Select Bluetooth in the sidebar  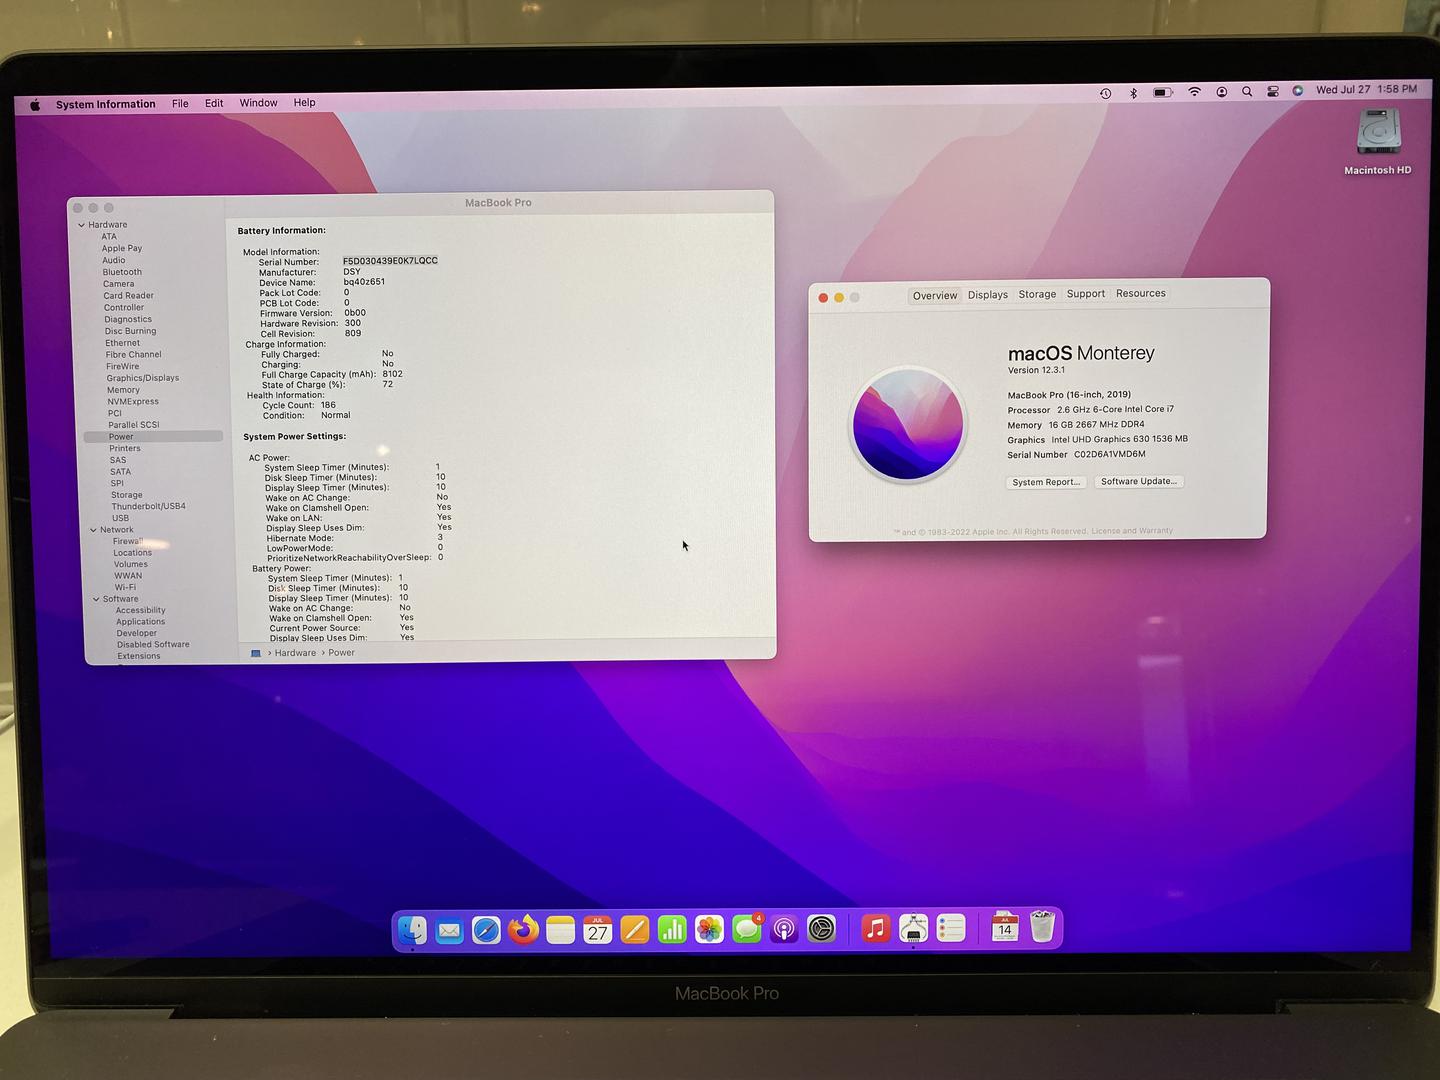tap(122, 272)
